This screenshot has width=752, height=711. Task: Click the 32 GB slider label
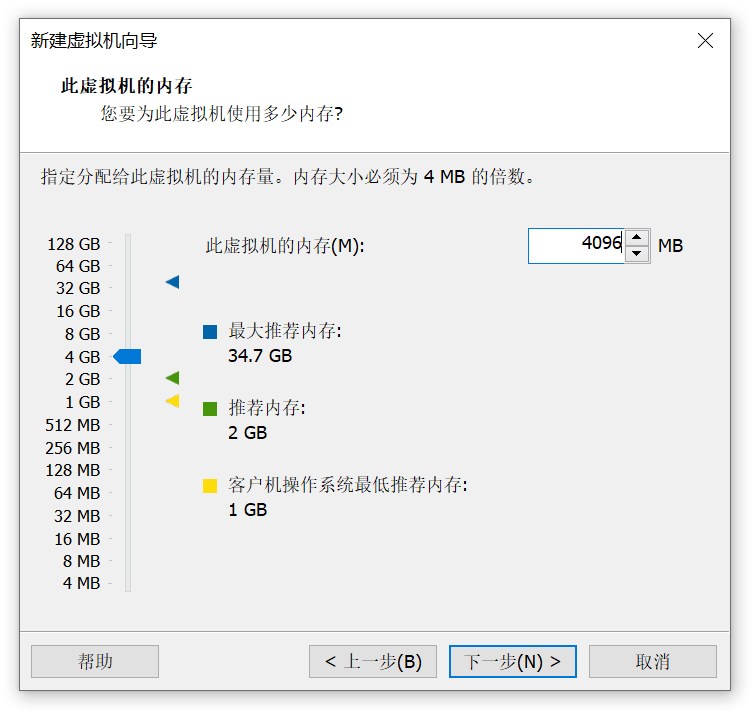coord(78,288)
